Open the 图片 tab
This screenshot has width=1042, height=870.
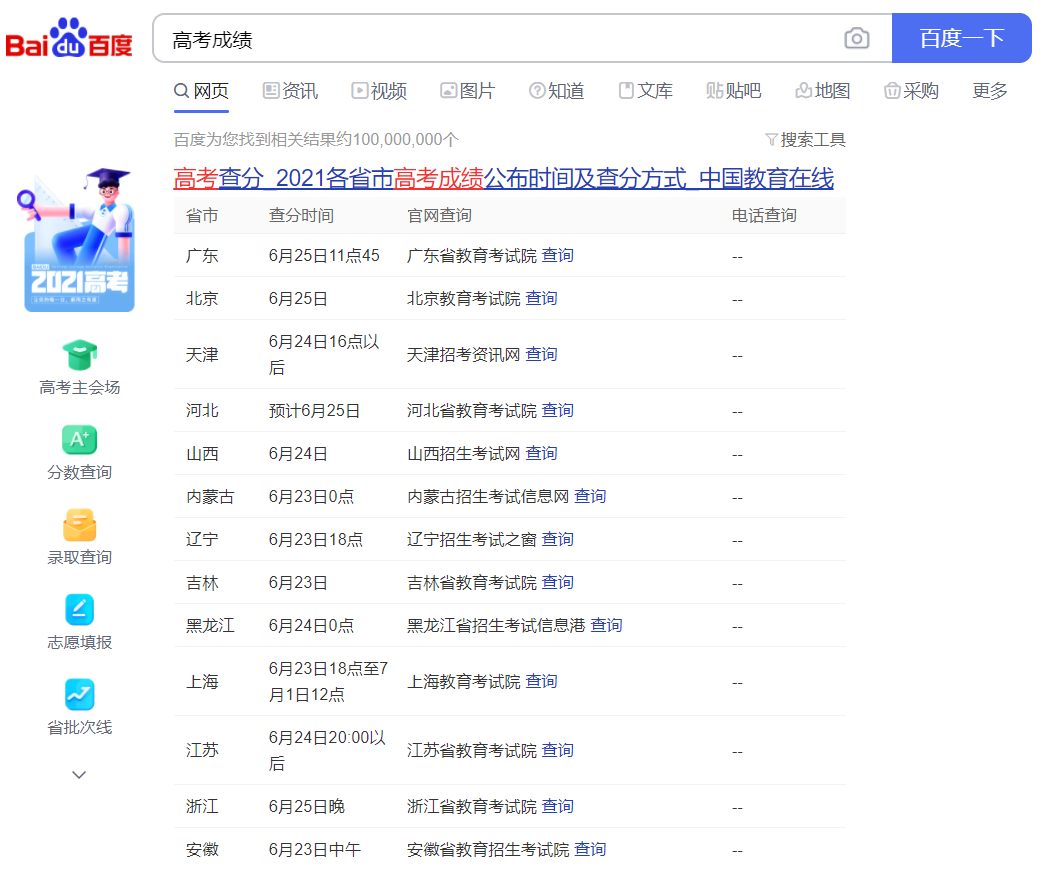(x=468, y=90)
